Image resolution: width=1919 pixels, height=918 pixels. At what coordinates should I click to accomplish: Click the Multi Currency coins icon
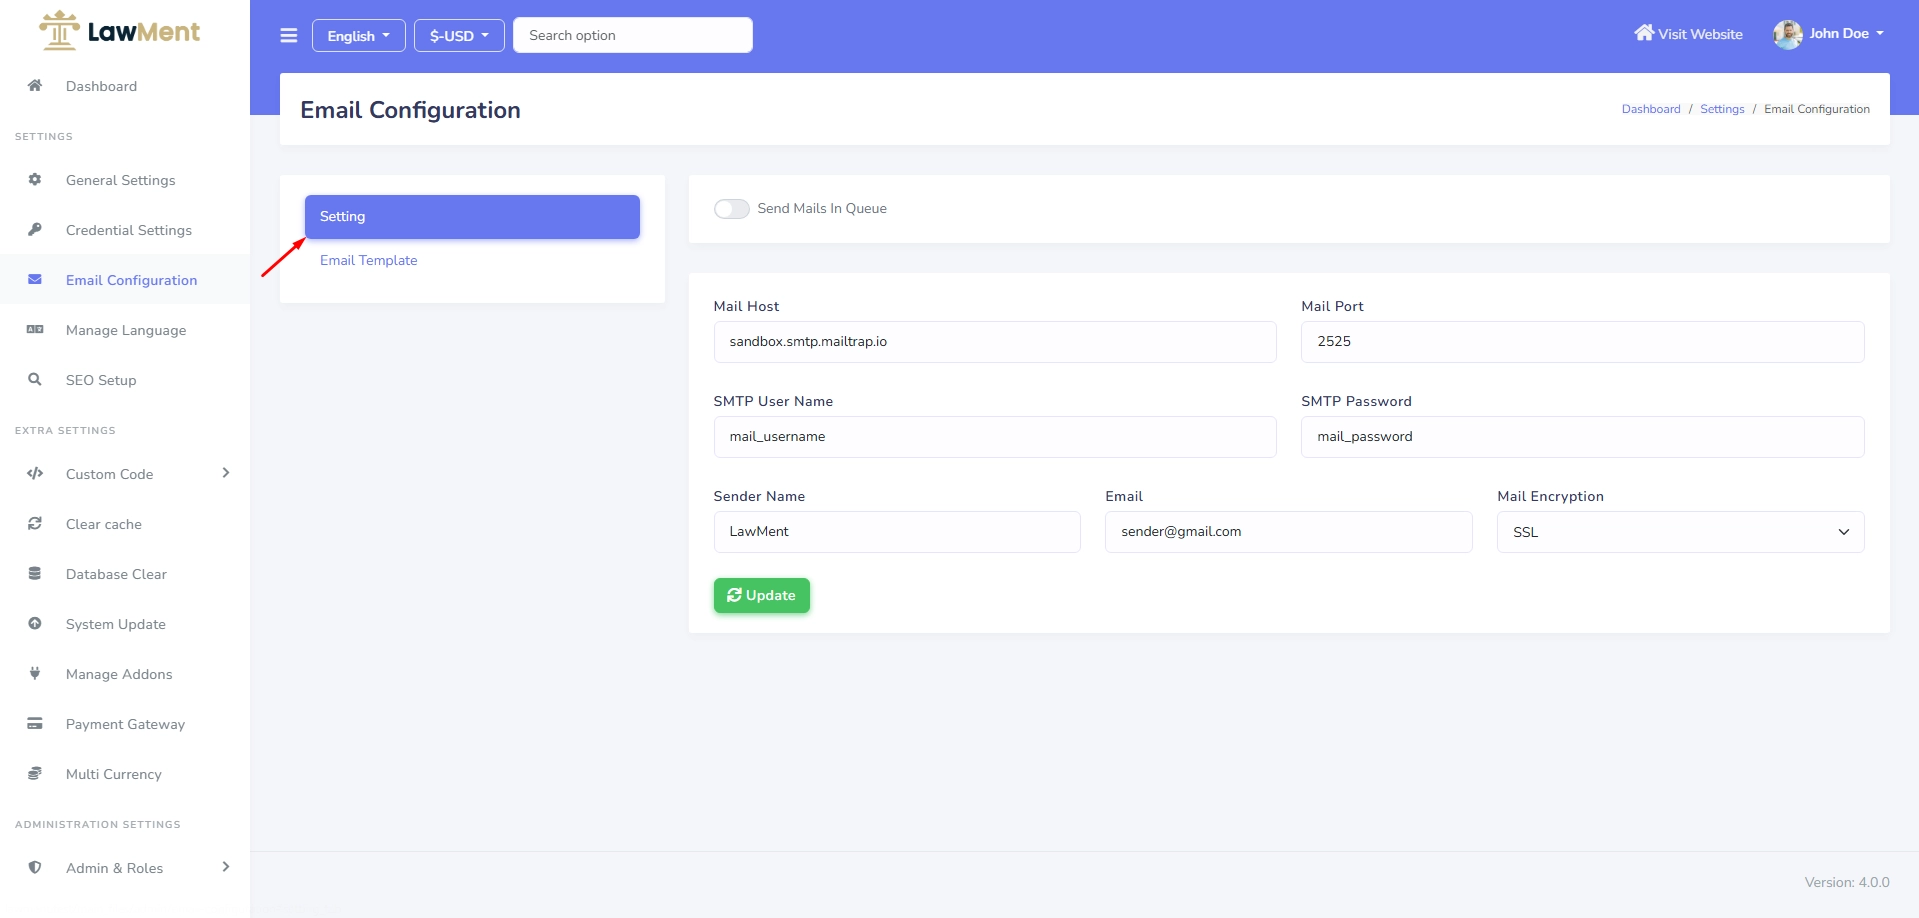(35, 773)
